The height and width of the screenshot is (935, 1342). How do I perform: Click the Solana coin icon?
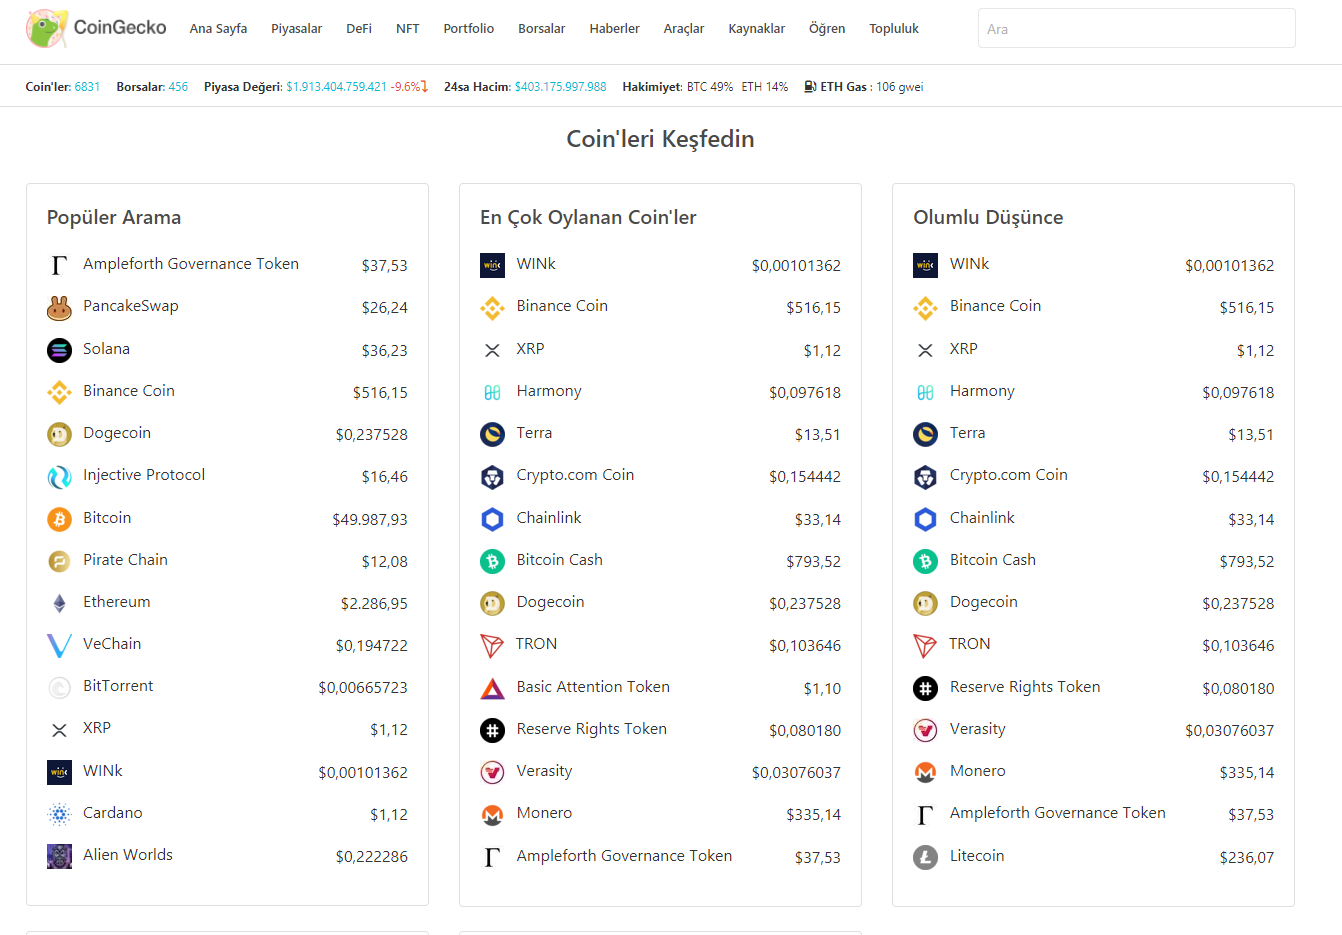(x=59, y=350)
